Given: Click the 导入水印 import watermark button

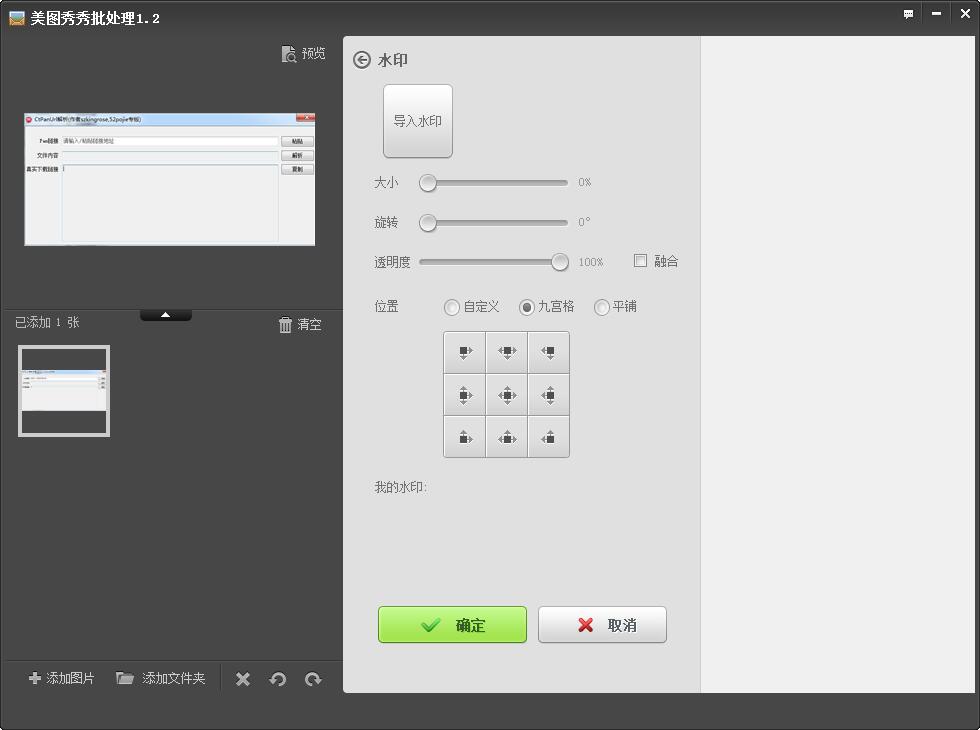Looking at the screenshot, I should tap(417, 121).
